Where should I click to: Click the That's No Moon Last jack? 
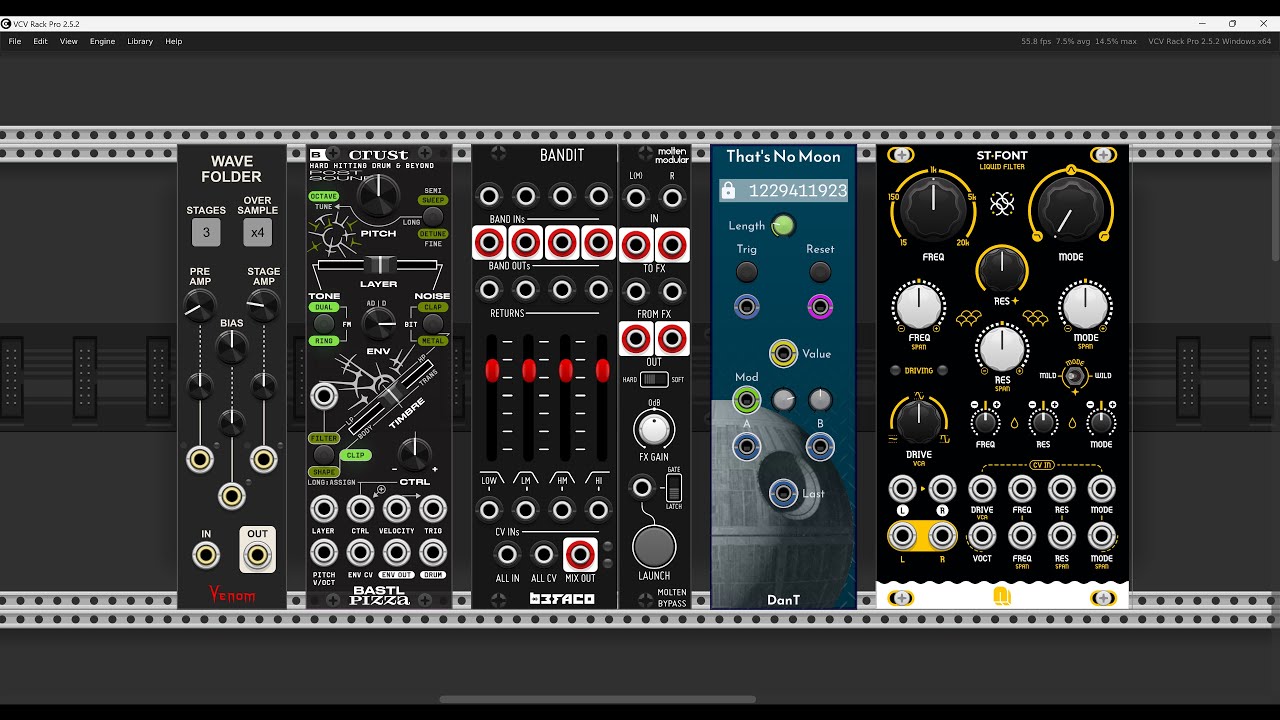[x=783, y=493]
